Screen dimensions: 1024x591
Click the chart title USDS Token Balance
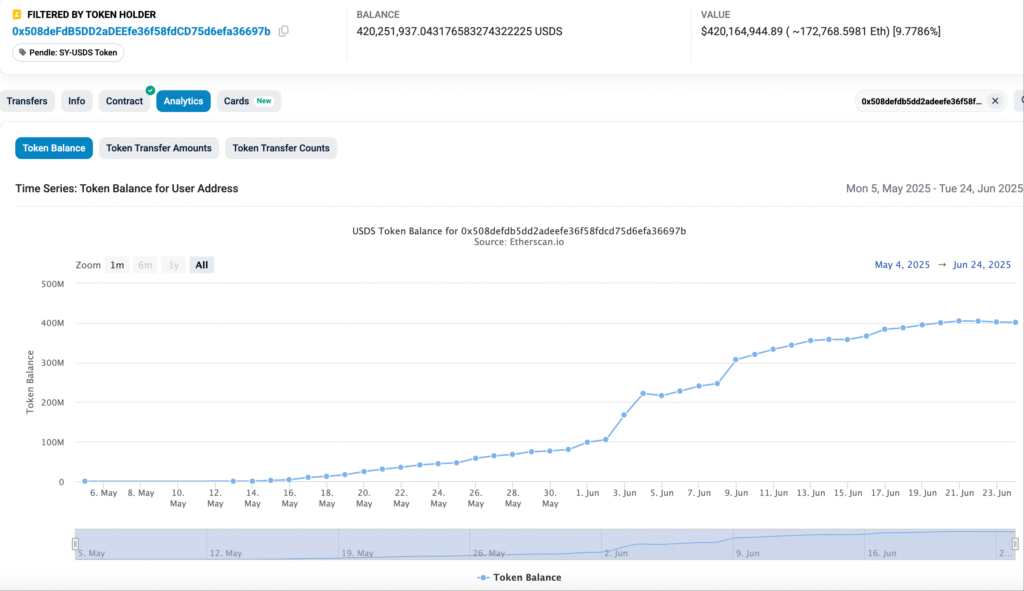pos(519,231)
